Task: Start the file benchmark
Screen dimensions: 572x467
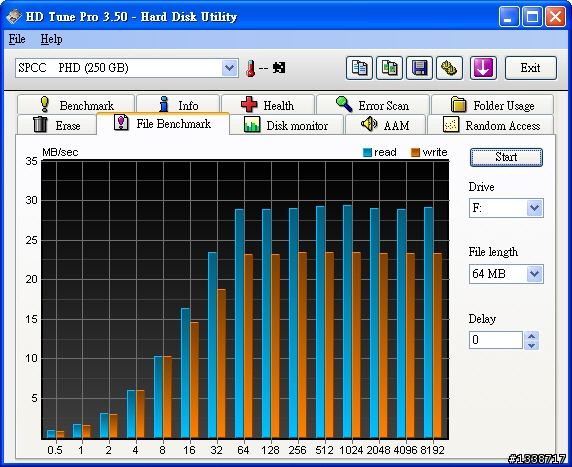Action: [x=506, y=157]
